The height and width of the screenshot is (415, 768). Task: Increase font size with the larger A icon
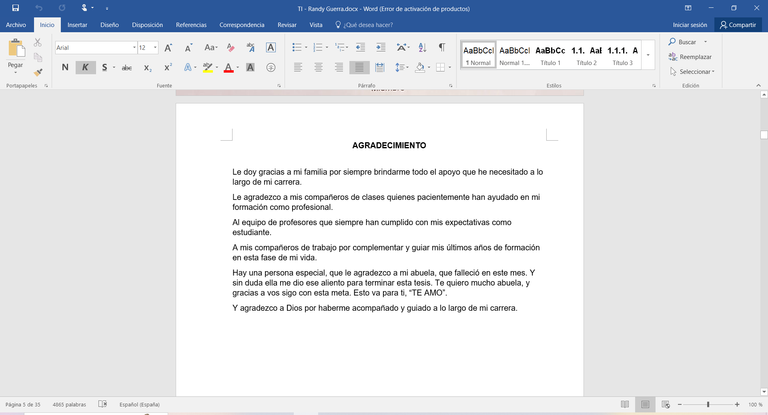point(168,48)
